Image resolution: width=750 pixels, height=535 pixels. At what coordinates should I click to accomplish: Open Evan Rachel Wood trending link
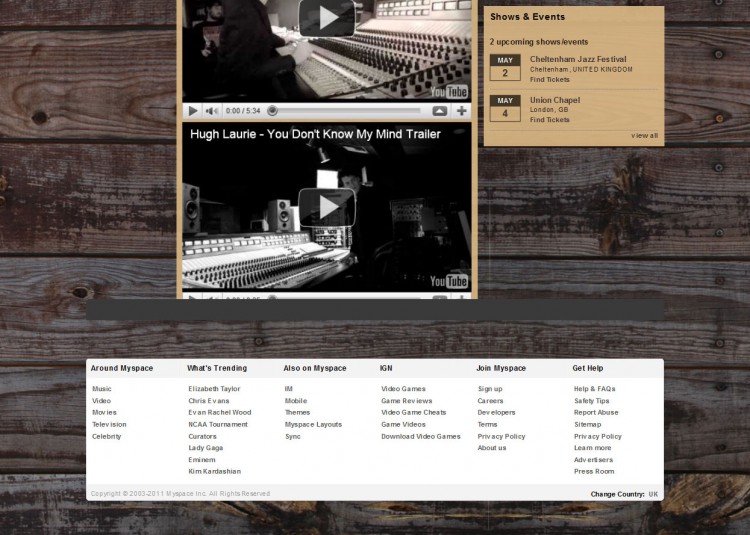tap(220, 412)
